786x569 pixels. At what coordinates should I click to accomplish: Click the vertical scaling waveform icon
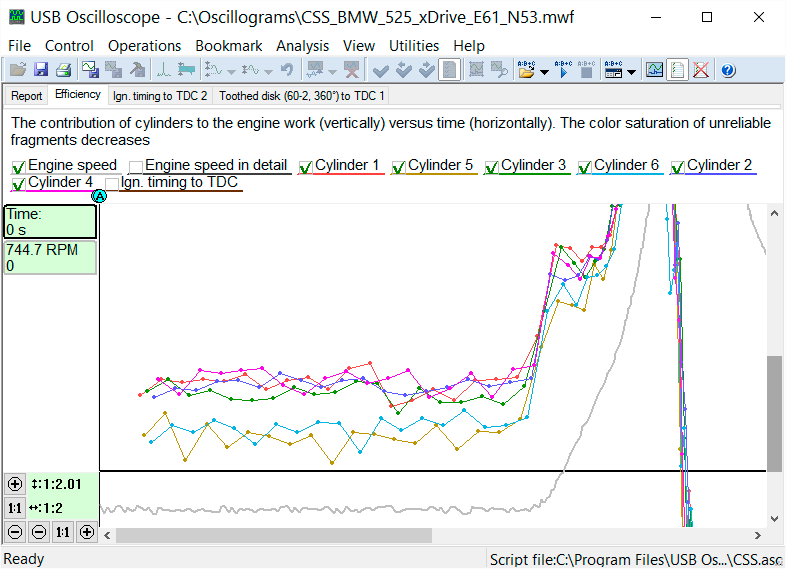[x=214, y=70]
